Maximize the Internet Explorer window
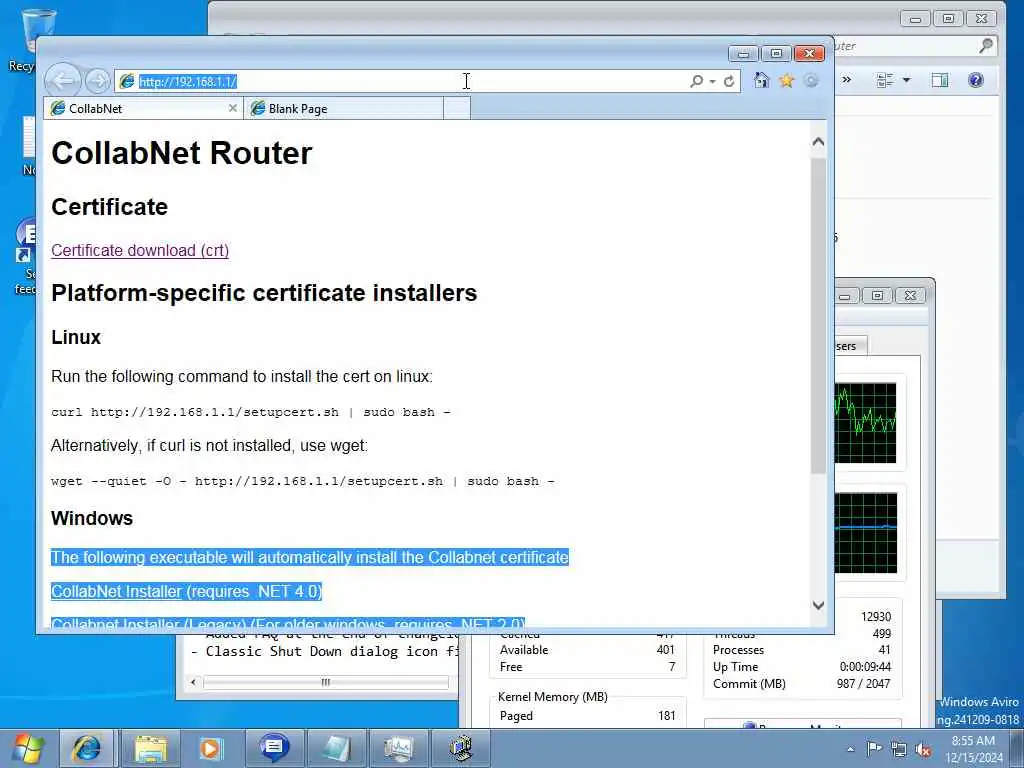 776,54
